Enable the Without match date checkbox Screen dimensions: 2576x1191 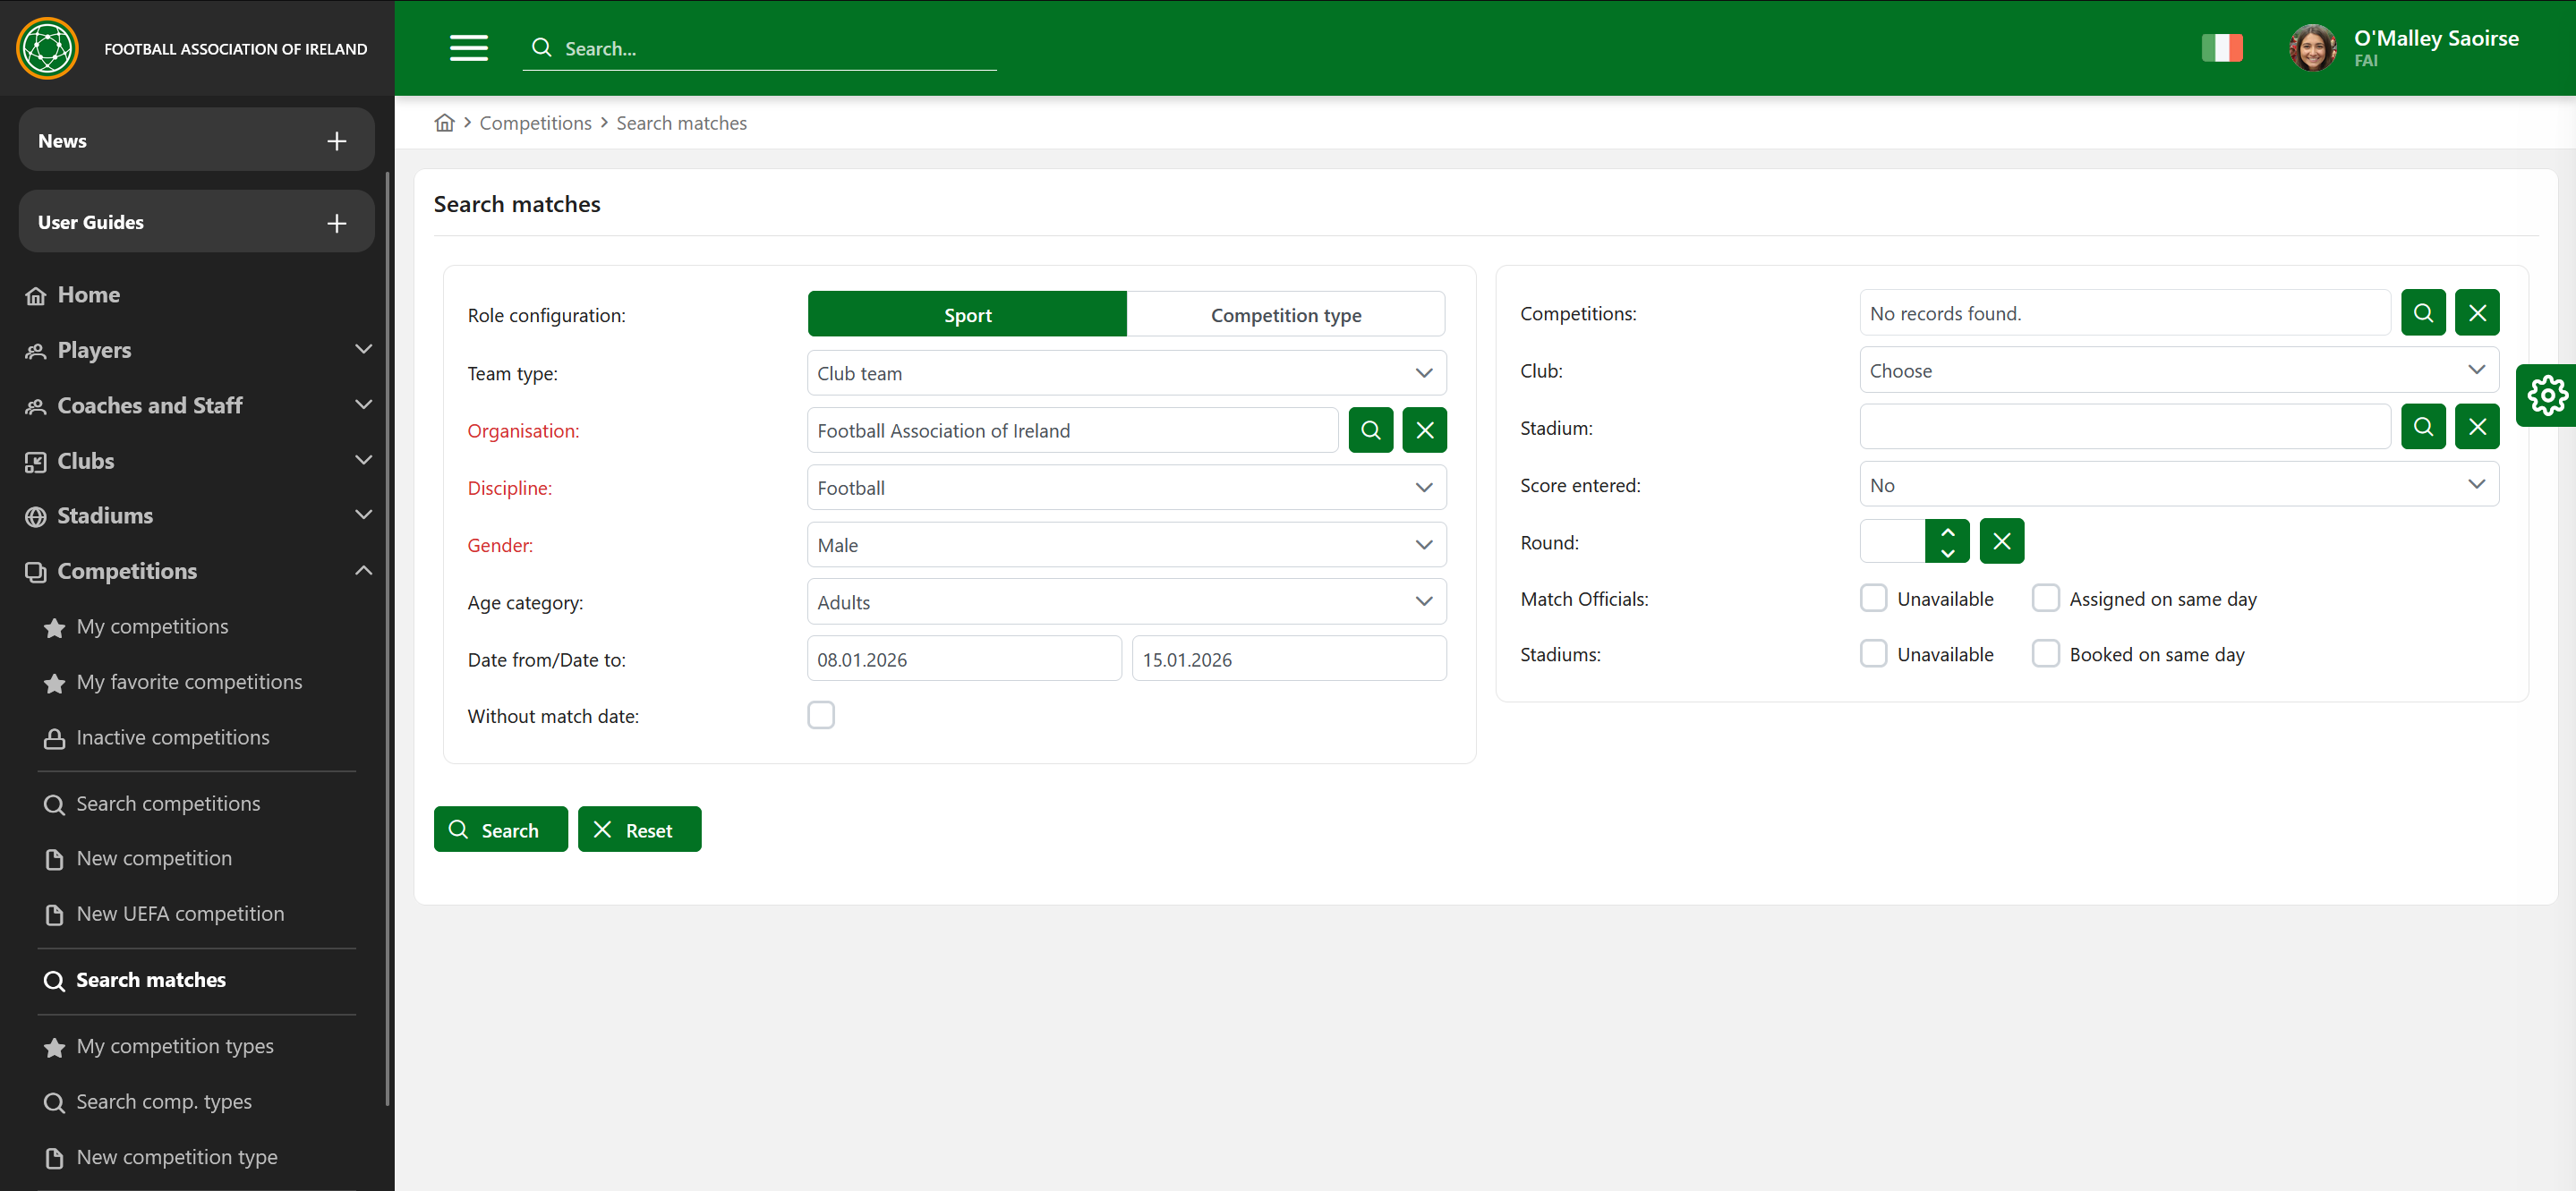pos(821,715)
